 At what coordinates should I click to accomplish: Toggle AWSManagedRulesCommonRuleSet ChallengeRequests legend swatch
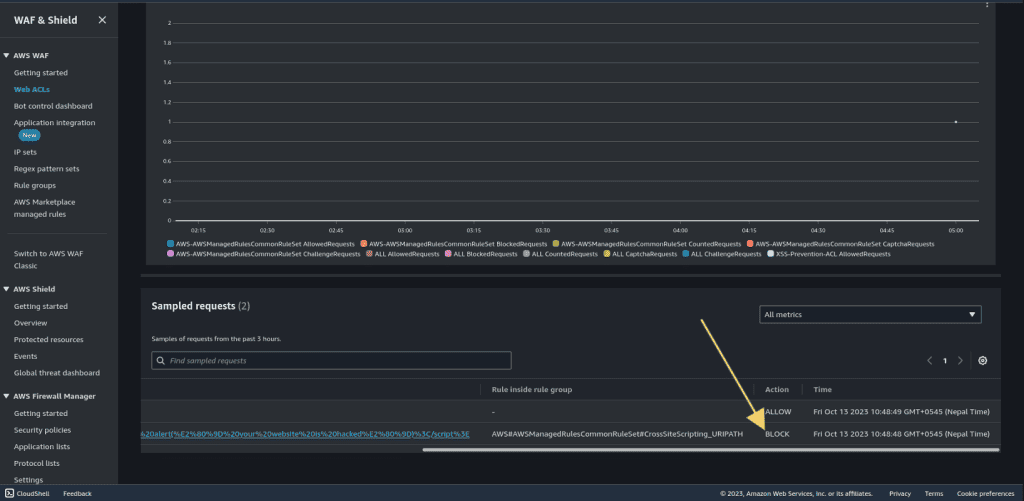click(170, 254)
